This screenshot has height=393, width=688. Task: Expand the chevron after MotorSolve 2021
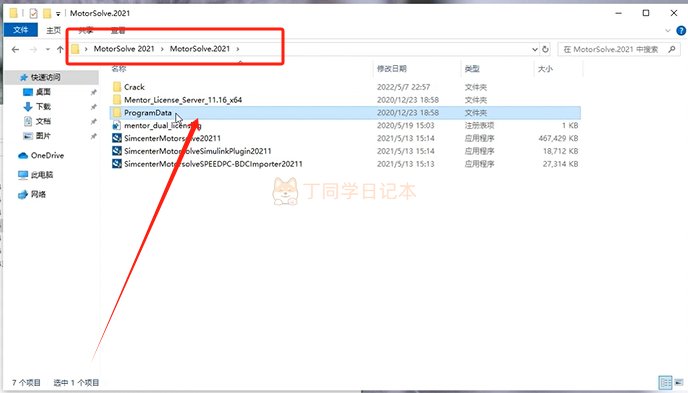(x=162, y=49)
